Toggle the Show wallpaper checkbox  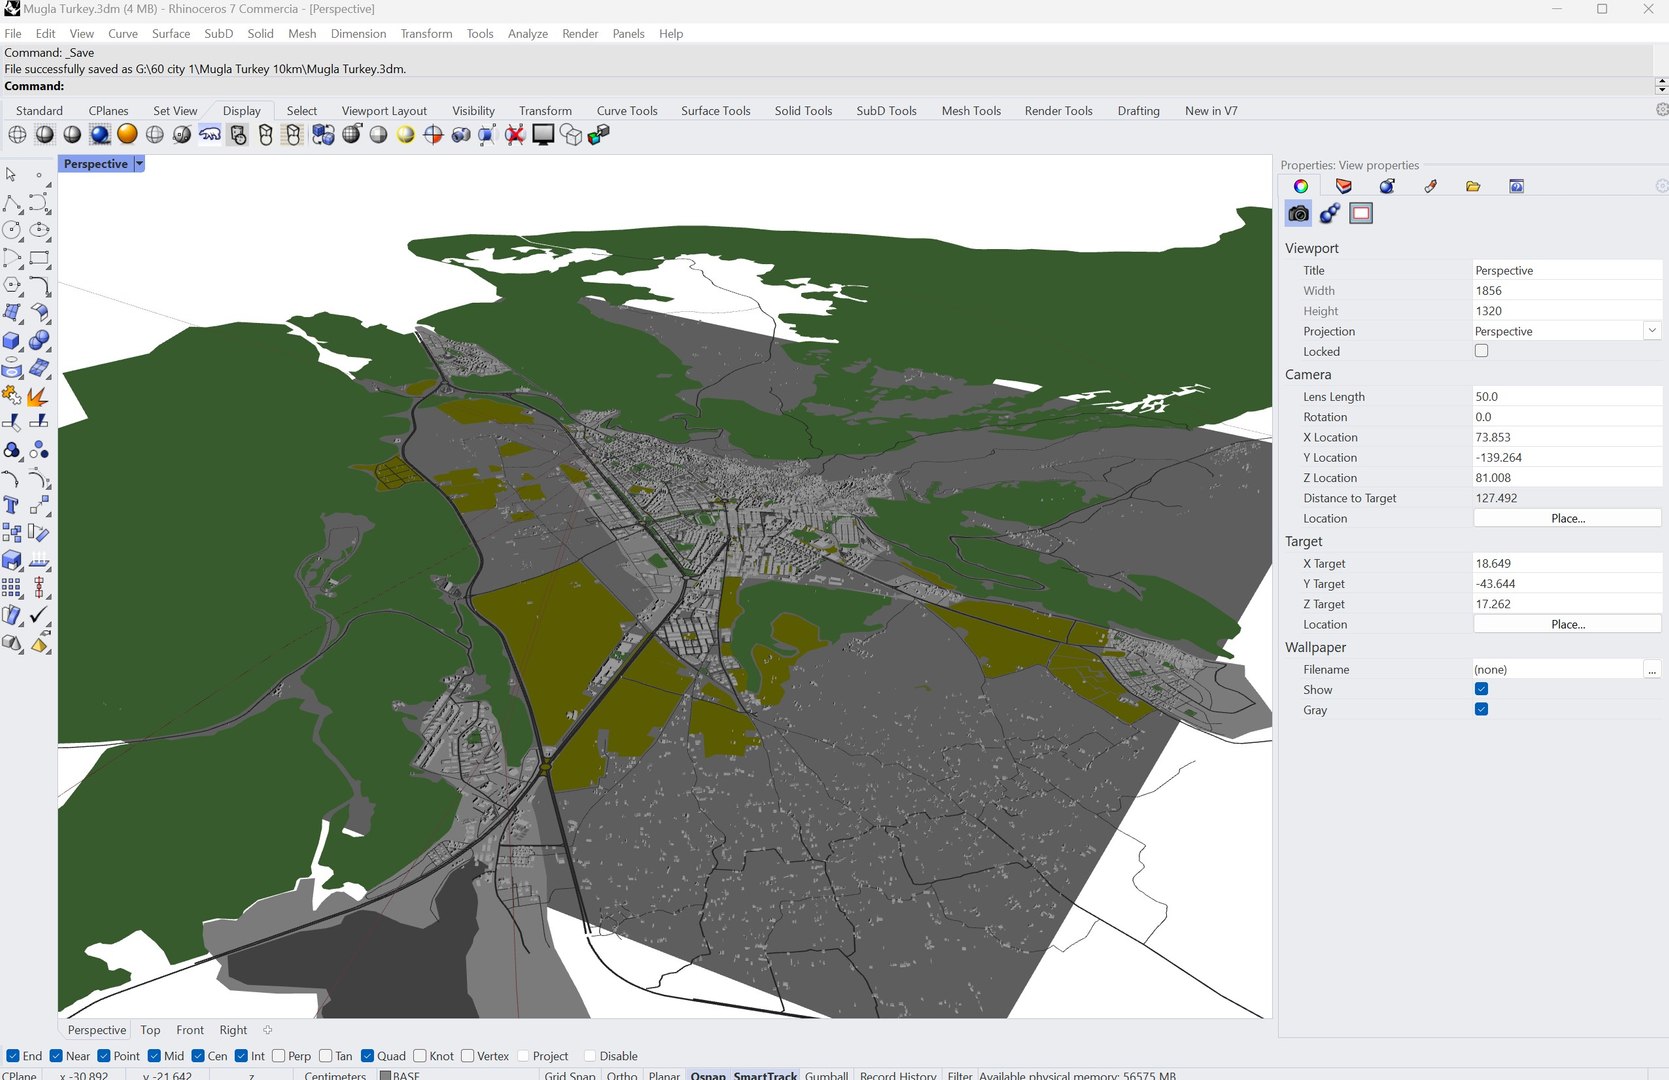pos(1481,689)
